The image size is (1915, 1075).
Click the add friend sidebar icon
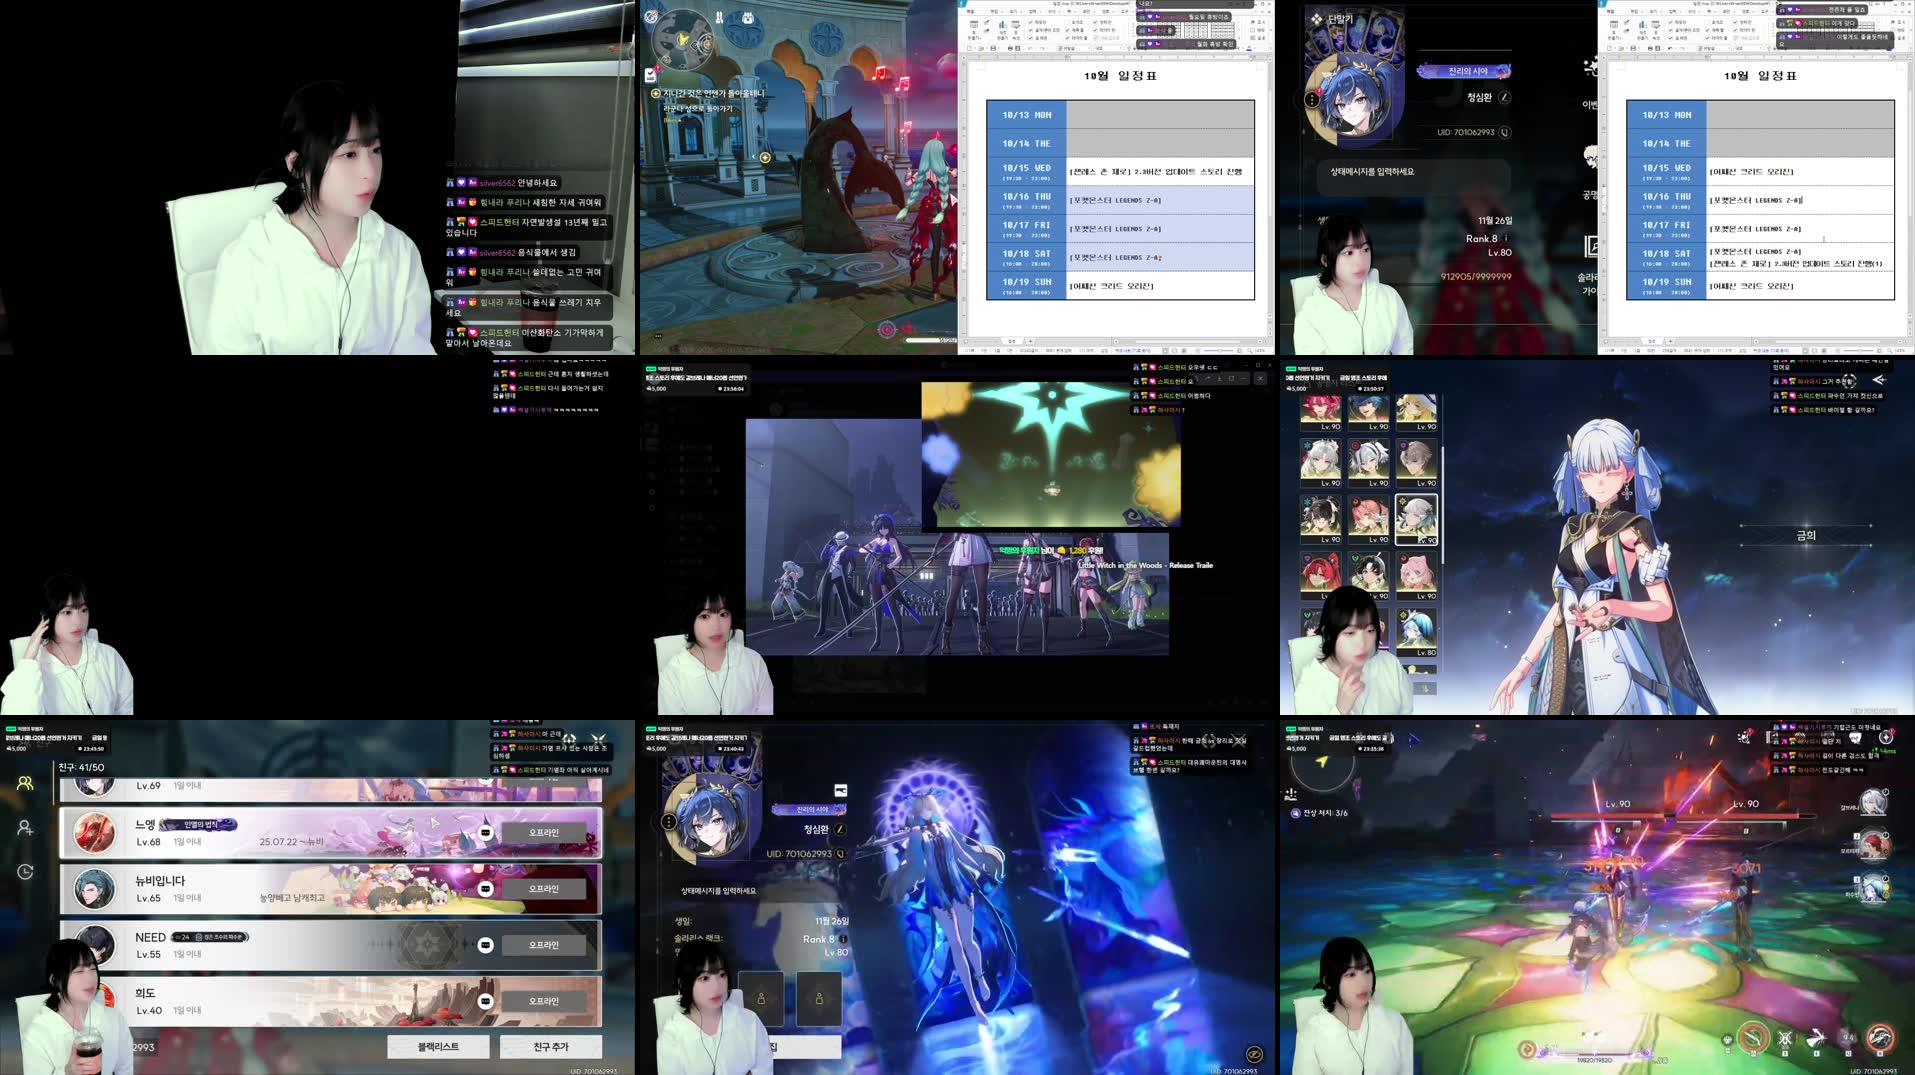tap(25, 828)
